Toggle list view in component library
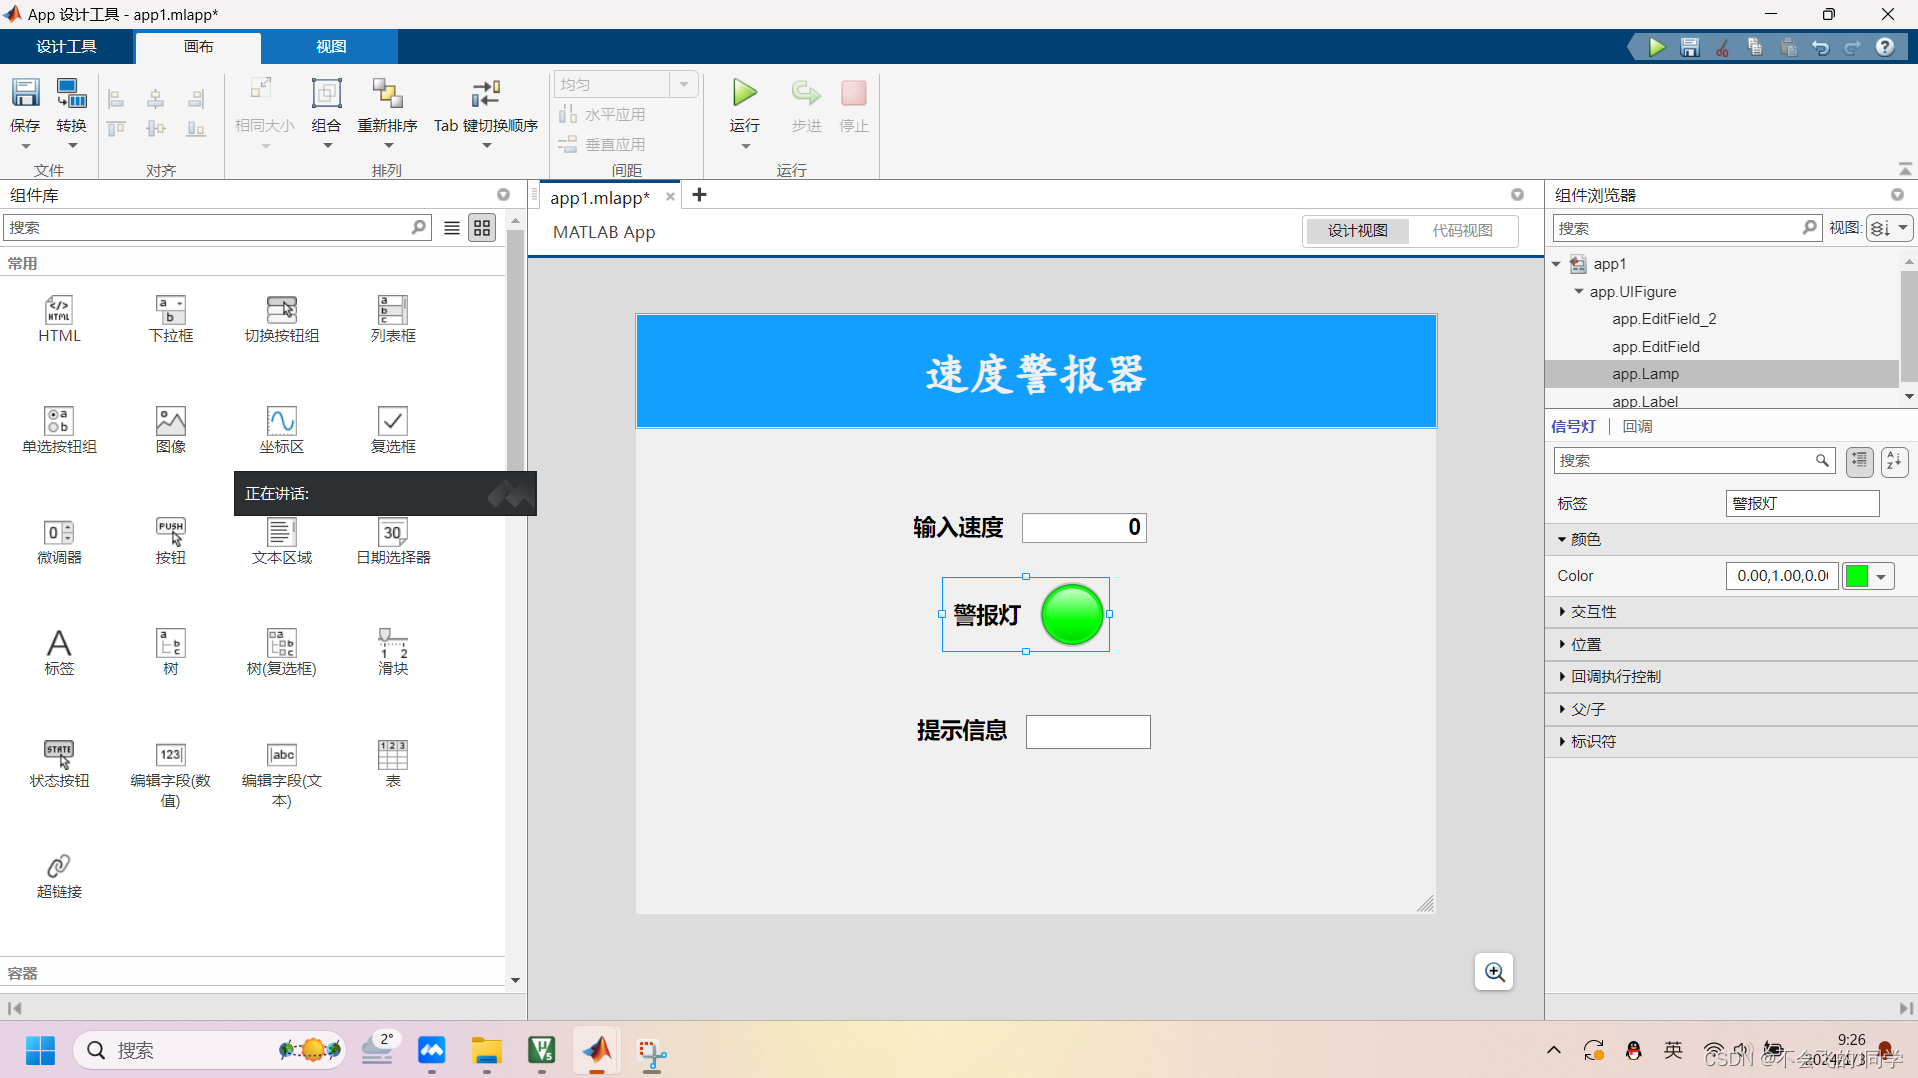Viewport: 1918px width, 1078px height. click(x=451, y=227)
